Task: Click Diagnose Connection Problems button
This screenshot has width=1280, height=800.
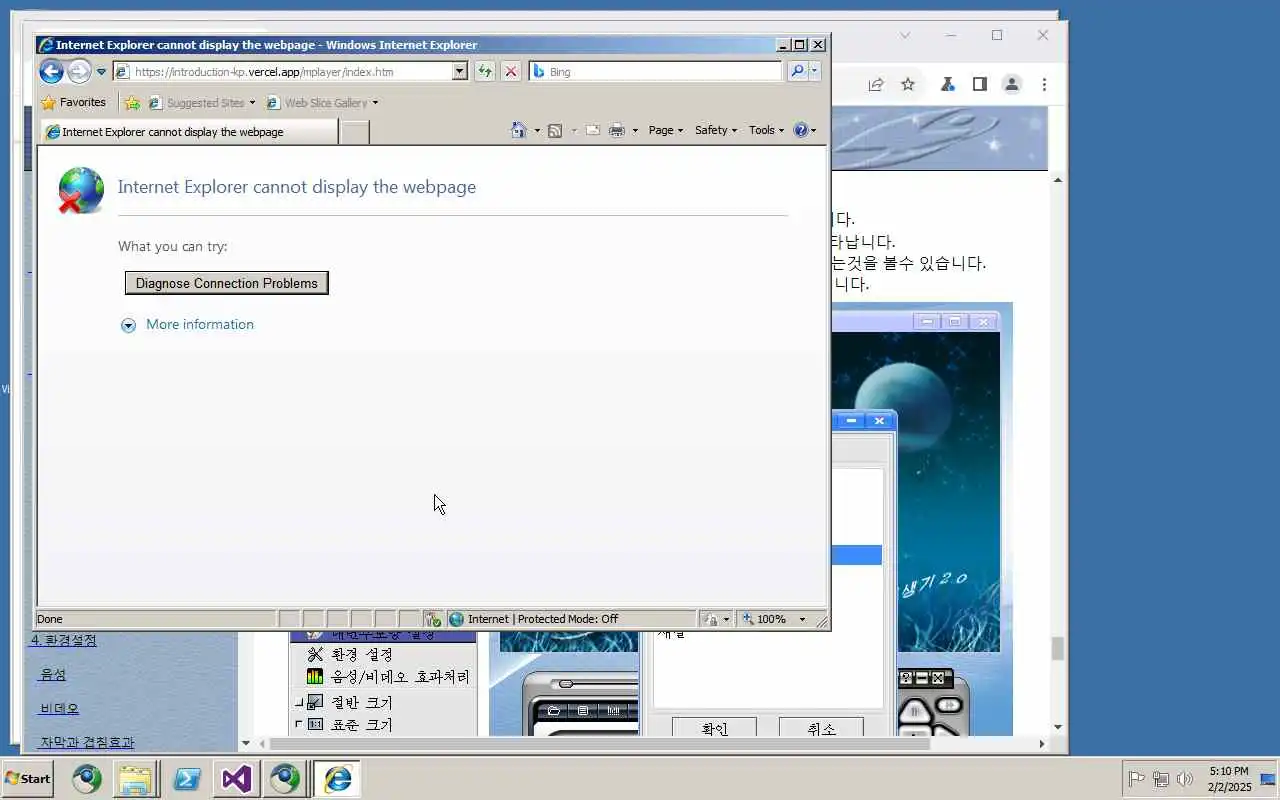Action: [x=227, y=283]
